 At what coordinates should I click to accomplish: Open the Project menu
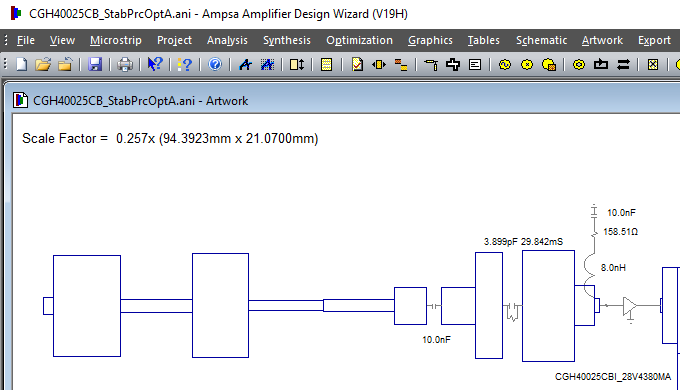tap(174, 40)
